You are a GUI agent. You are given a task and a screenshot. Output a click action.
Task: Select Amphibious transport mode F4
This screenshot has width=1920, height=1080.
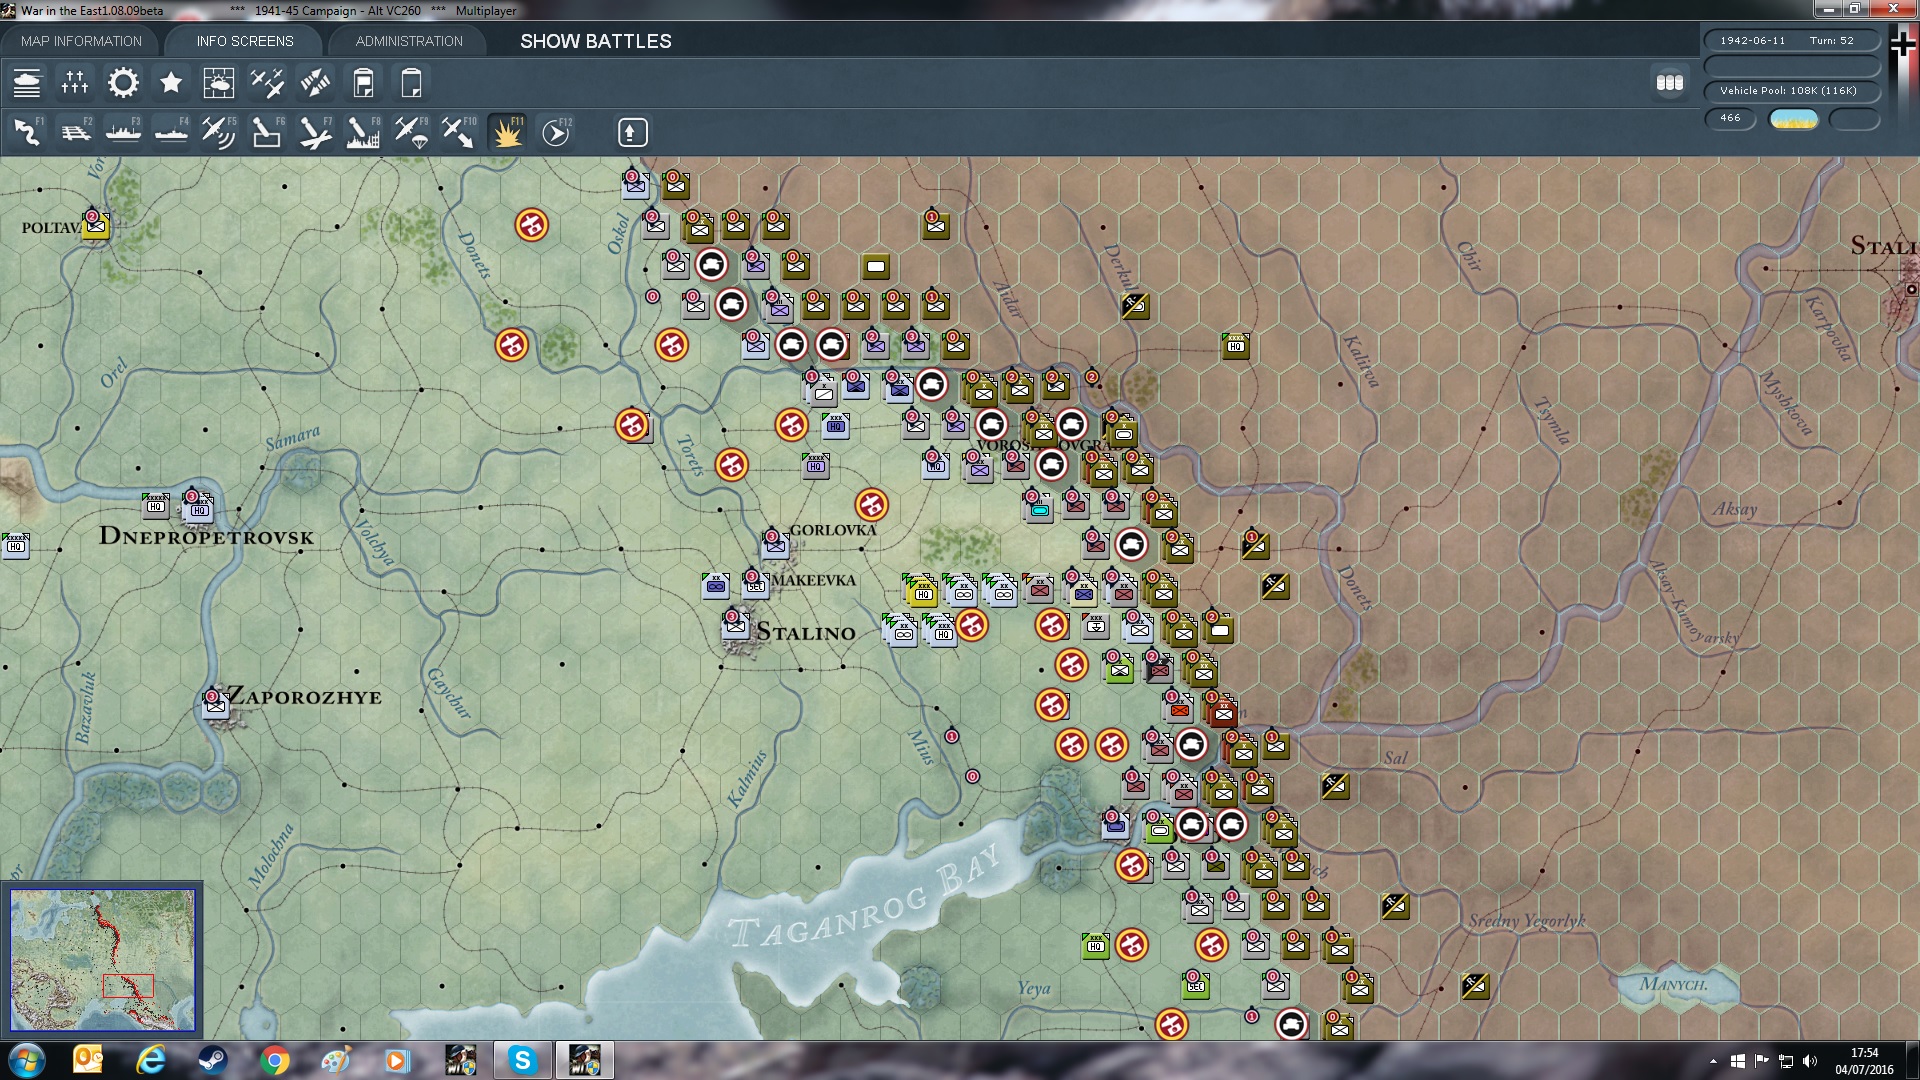tap(171, 132)
